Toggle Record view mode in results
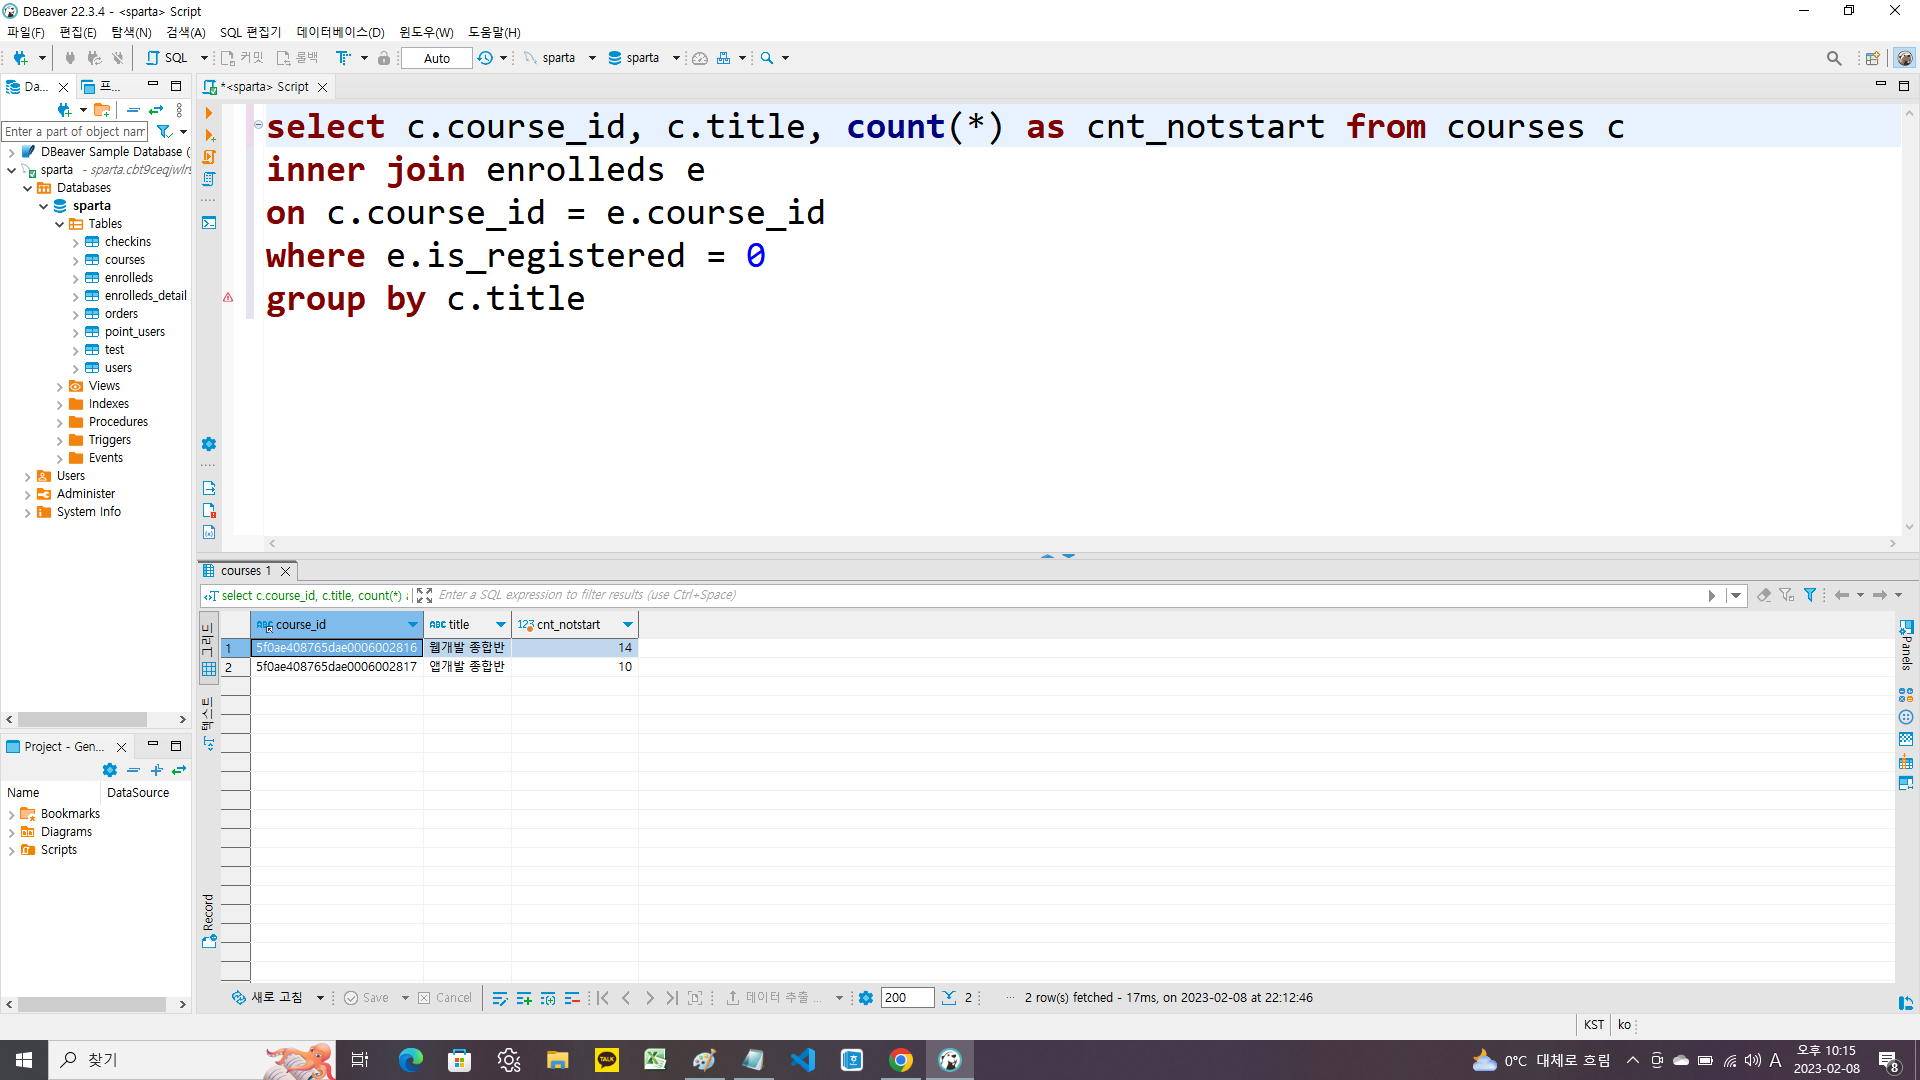The image size is (1920, 1080). tap(208, 920)
